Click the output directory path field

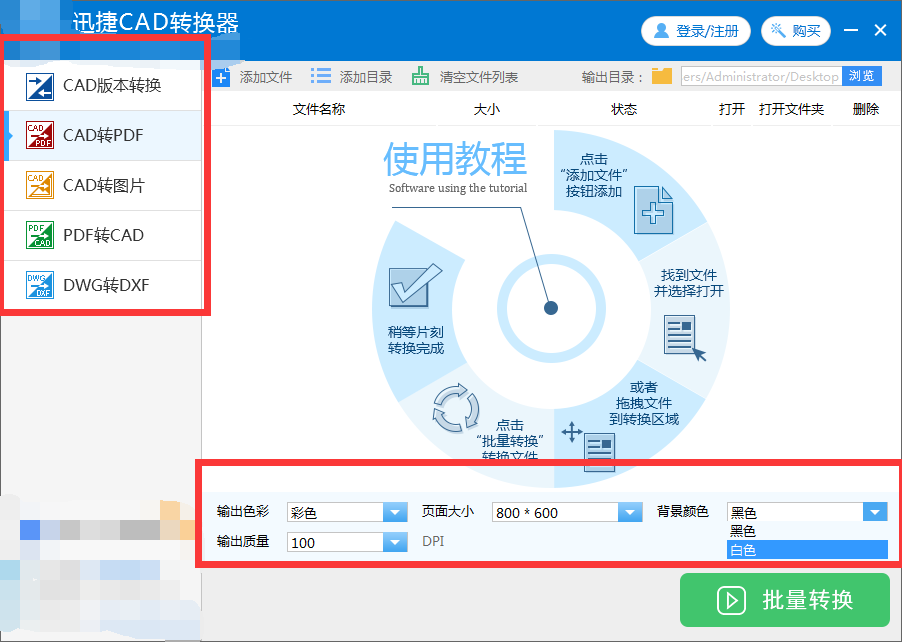point(761,76)
